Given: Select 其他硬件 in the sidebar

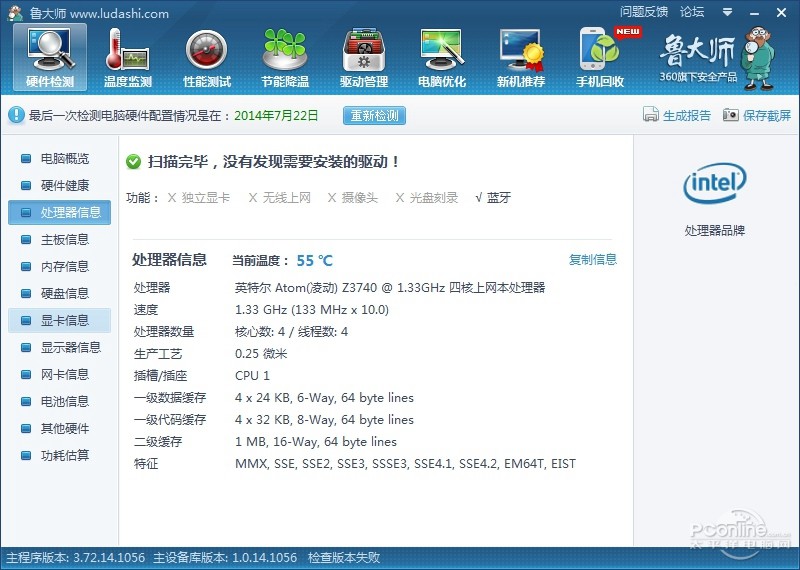Looking at the screenshot, I should [60, 429].
